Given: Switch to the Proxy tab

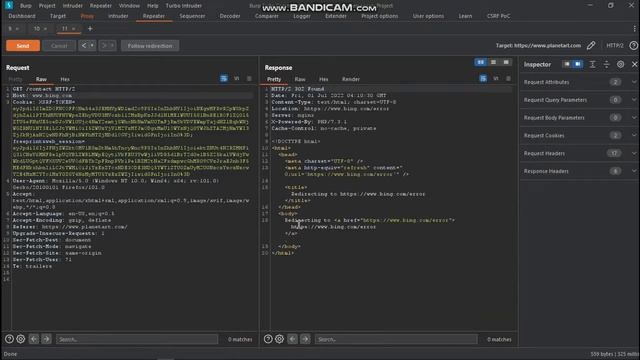Looking at the screenshot, I should tap(87, 16).
